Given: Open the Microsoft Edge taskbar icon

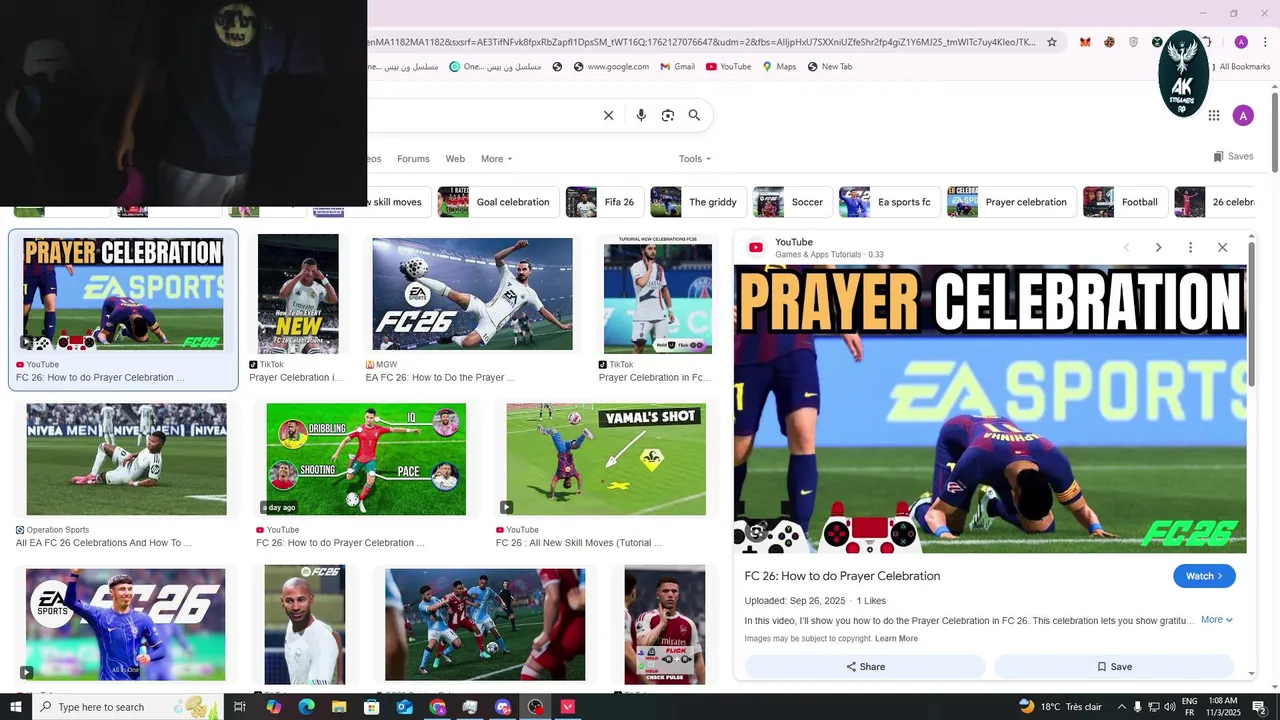Looking at the screenshot, I should [x=306, y=707].
